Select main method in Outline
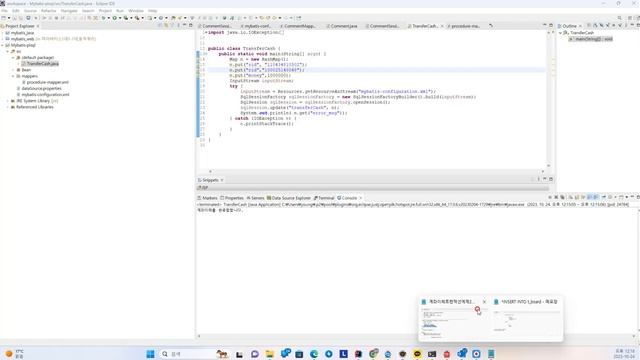This screenshot has width=640, height=360. tap(591, 39)
